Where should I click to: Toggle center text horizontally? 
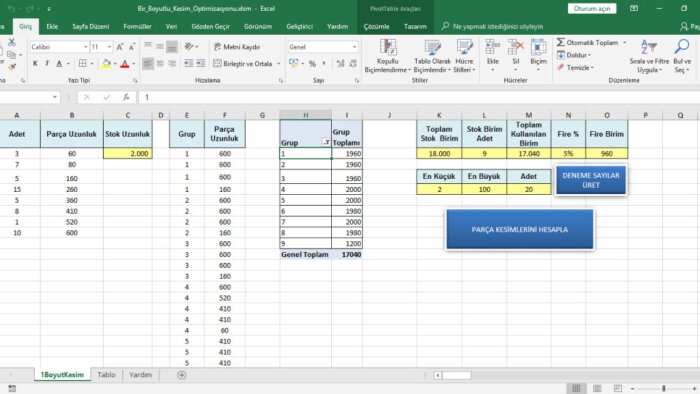pyautogui.click(x=160, y=64)
